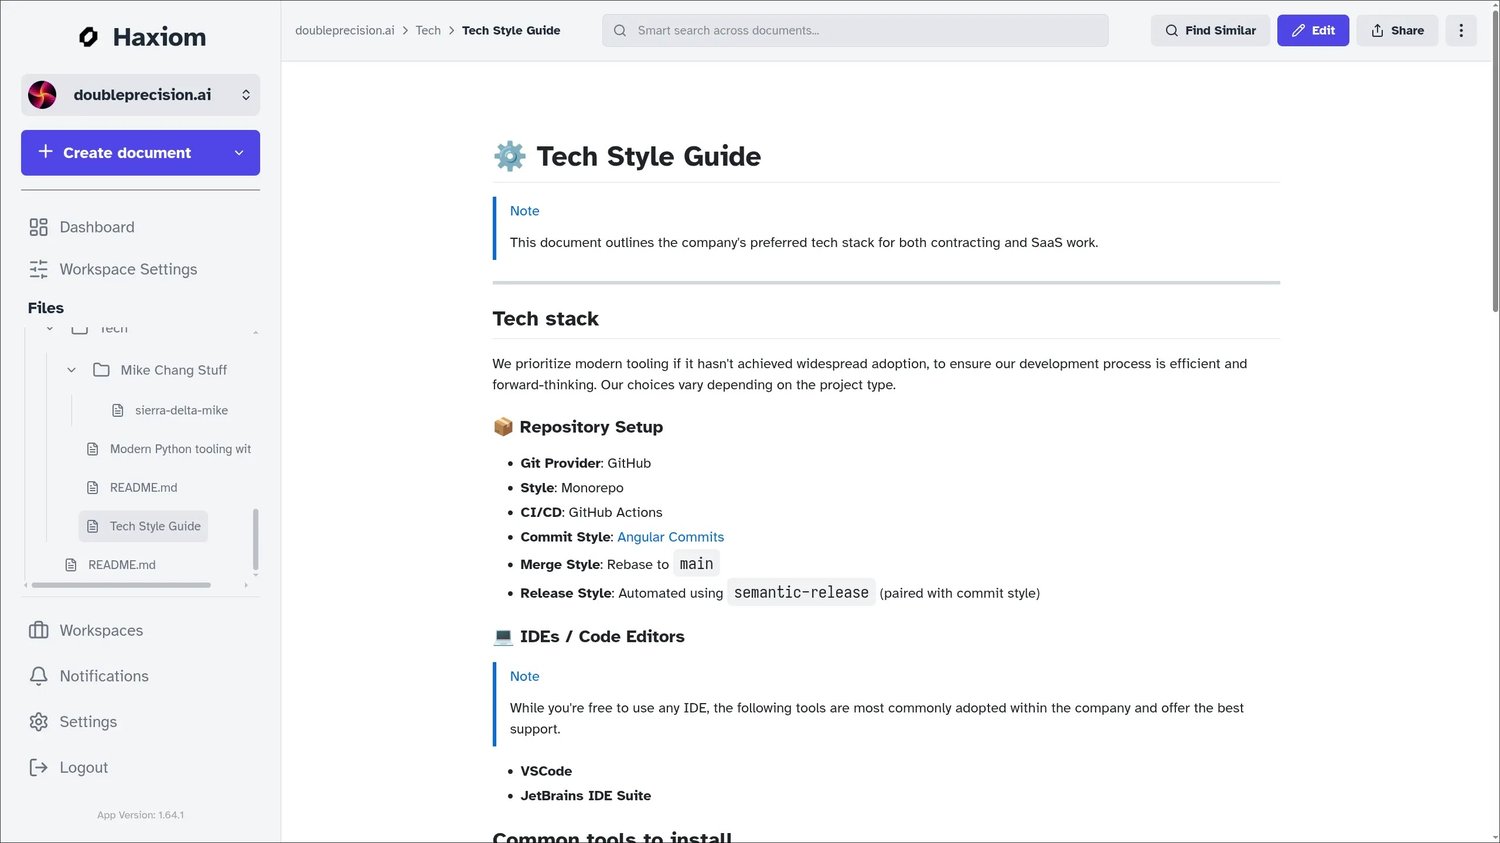1500x843 pixels.
Task: Follow the Angular Commits link
Action: (x=670, y=537)
